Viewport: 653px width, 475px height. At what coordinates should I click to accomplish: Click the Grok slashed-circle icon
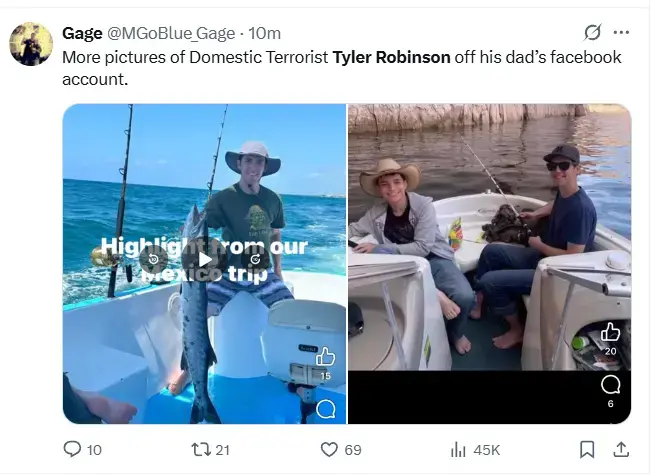pos(592,33)
